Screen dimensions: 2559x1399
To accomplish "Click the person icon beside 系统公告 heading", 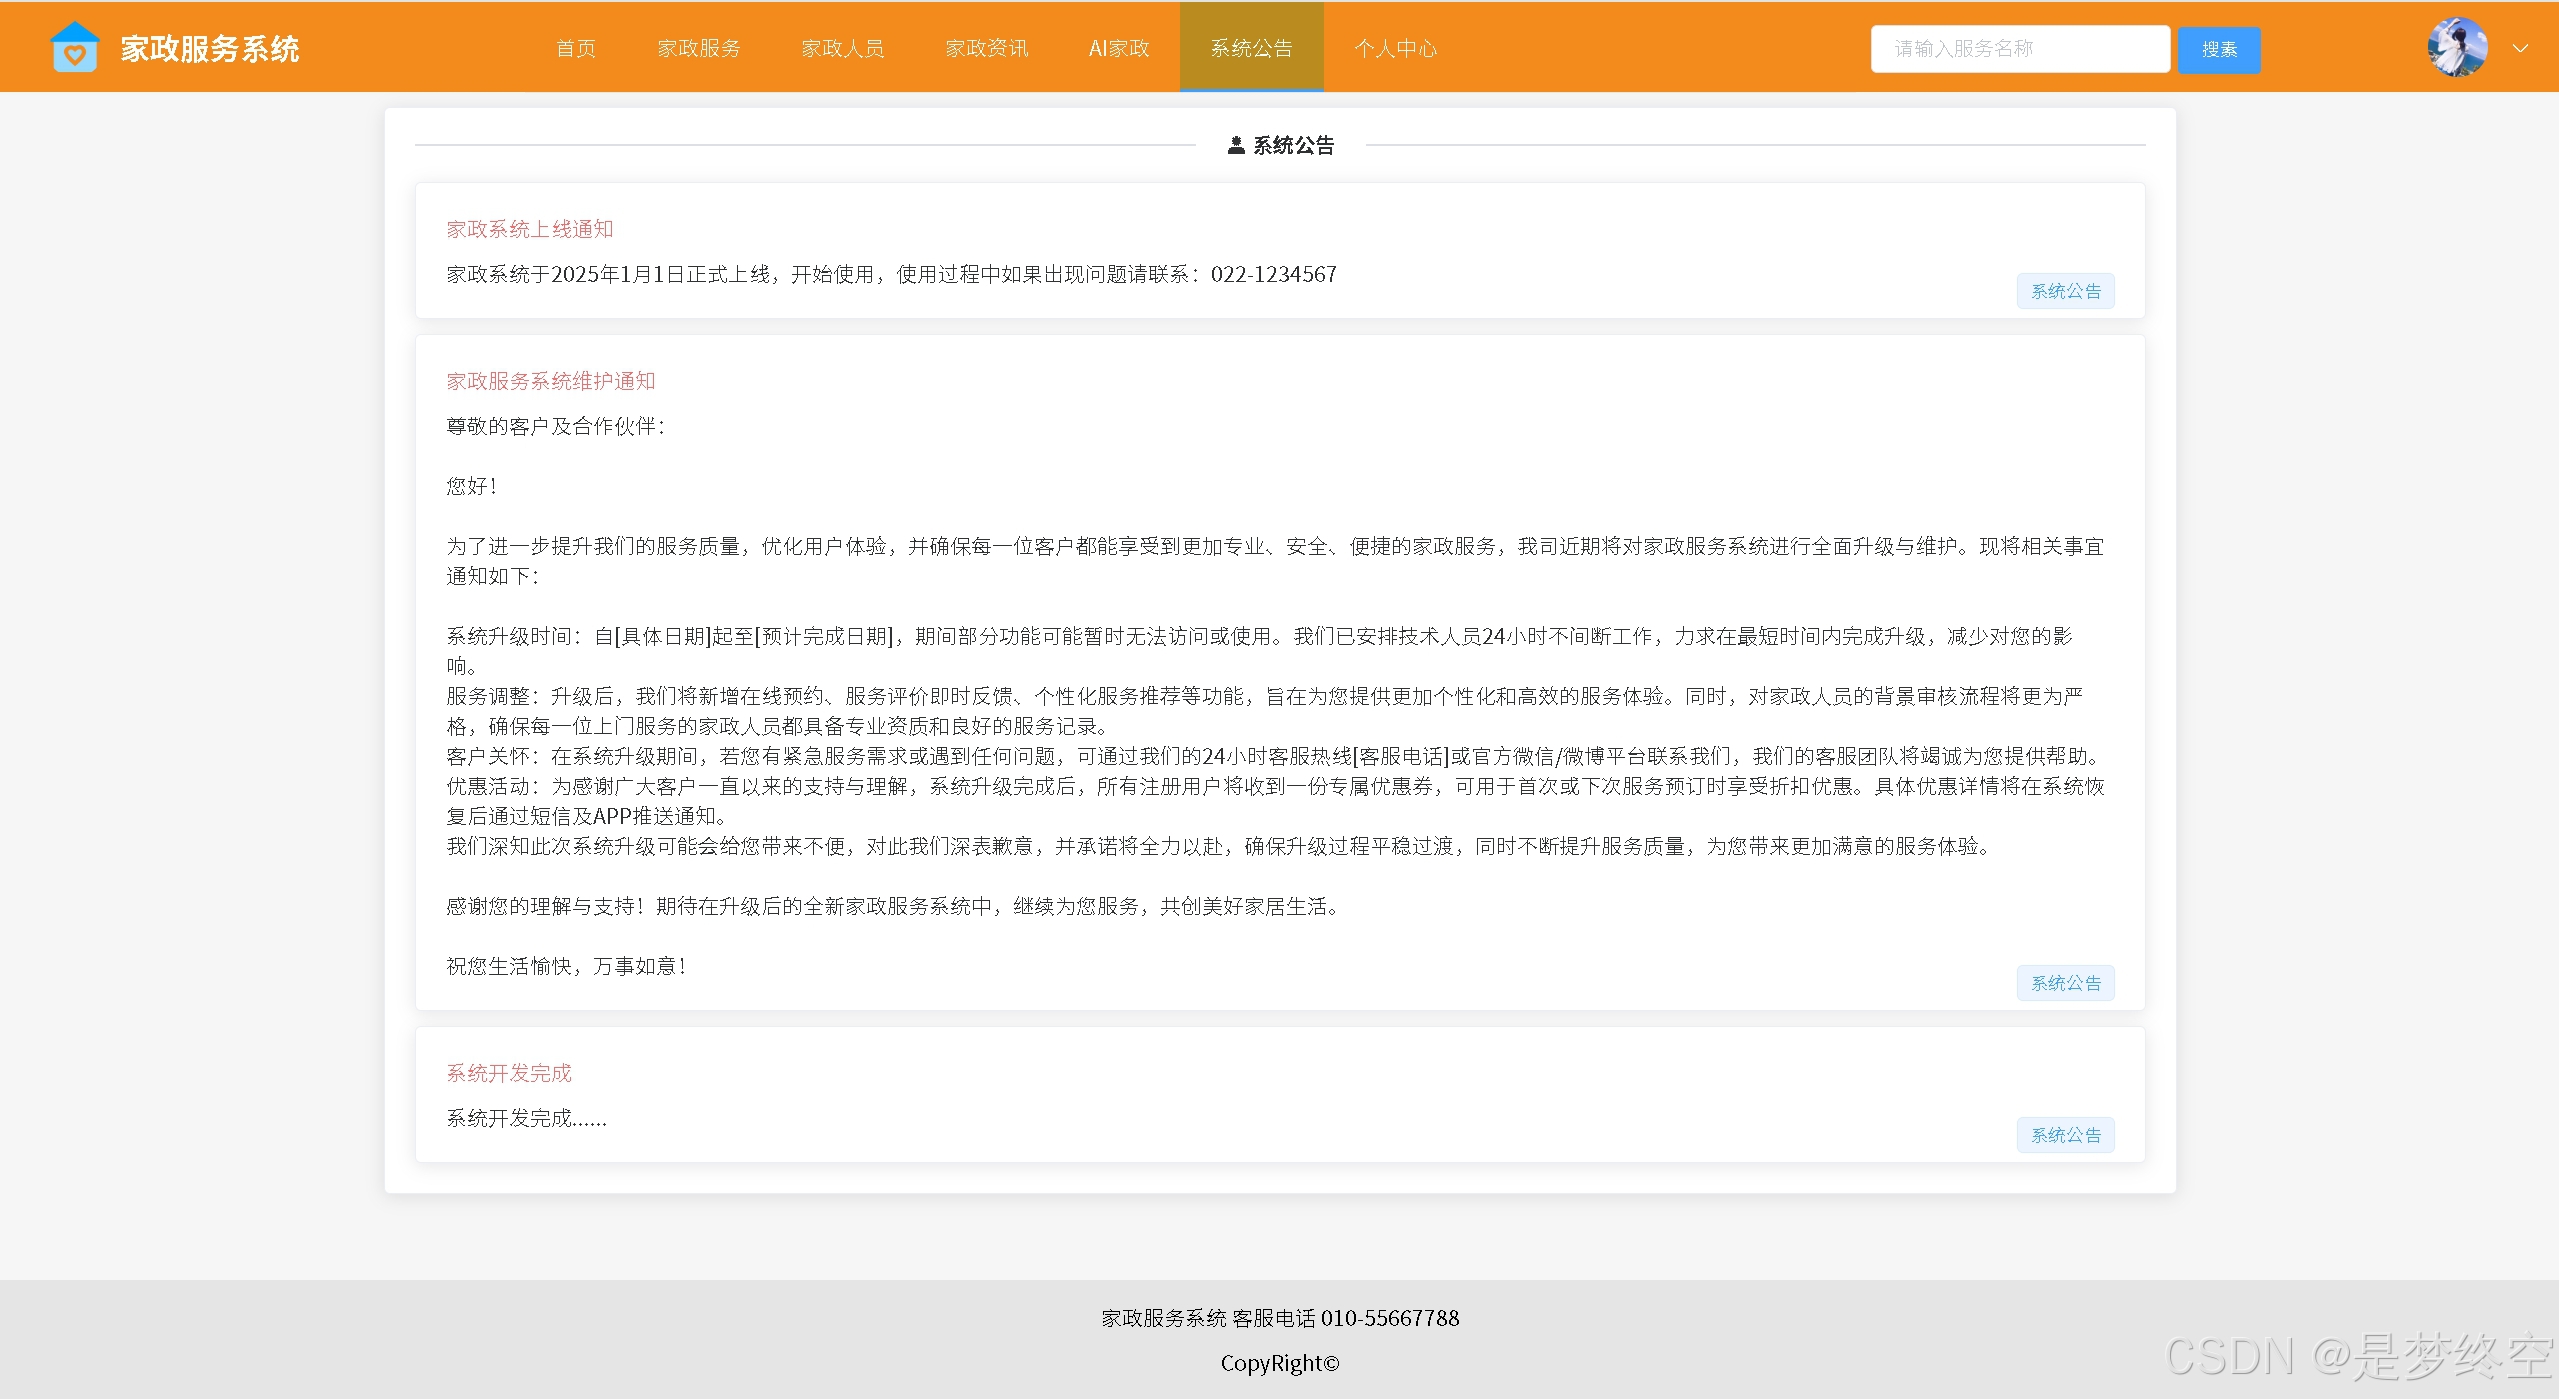I will click(1236, 145).
